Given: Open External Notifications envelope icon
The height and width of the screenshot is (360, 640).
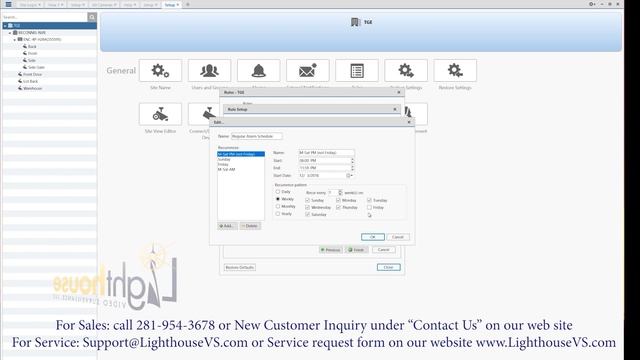Looking at the screenshot, I should [308, 71].
